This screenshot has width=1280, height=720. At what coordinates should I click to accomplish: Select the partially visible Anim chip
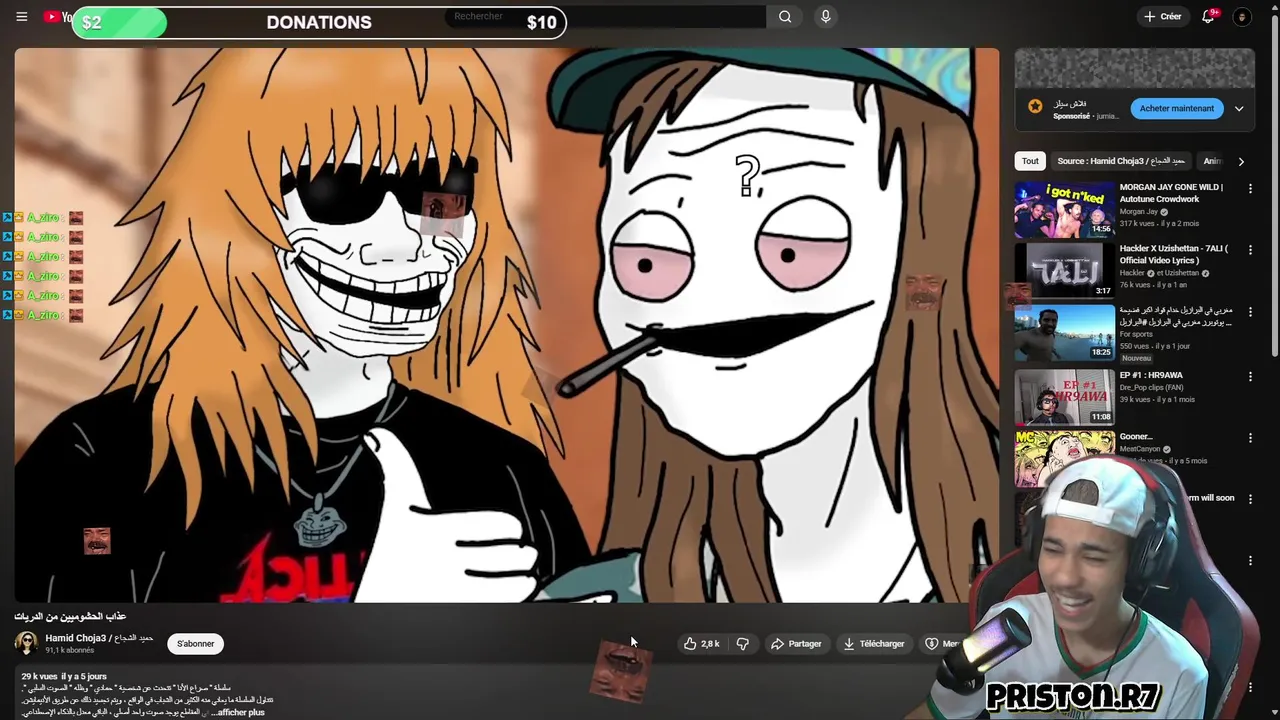(1211, 161)
